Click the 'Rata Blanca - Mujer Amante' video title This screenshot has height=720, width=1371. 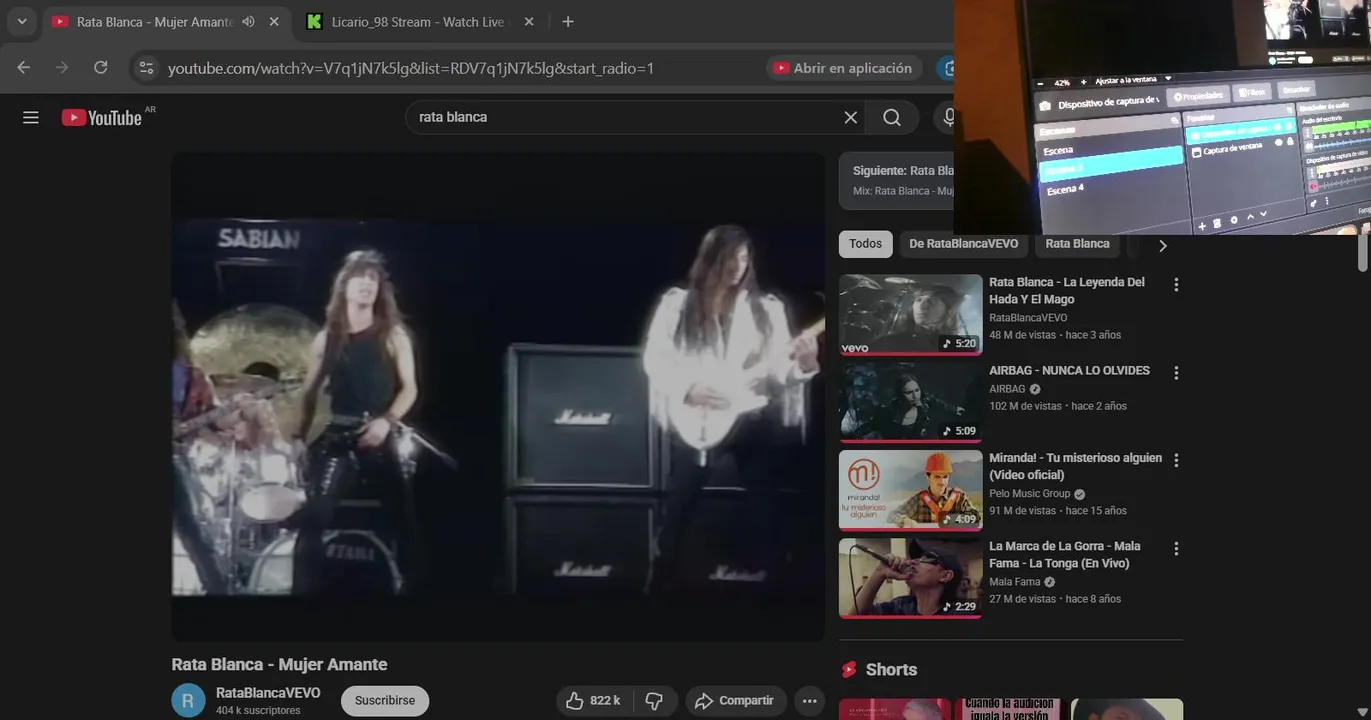point(279,665)
